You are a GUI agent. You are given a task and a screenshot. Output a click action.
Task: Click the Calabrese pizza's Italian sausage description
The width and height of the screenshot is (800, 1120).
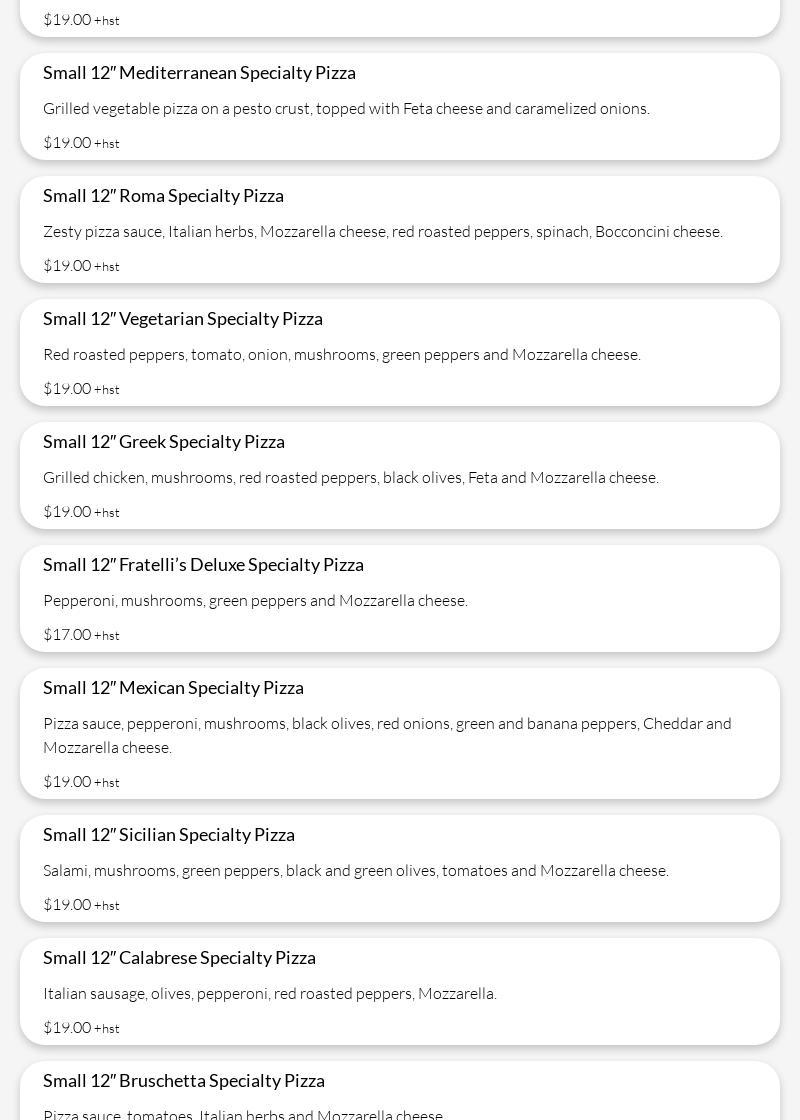[x=270, y=994]
